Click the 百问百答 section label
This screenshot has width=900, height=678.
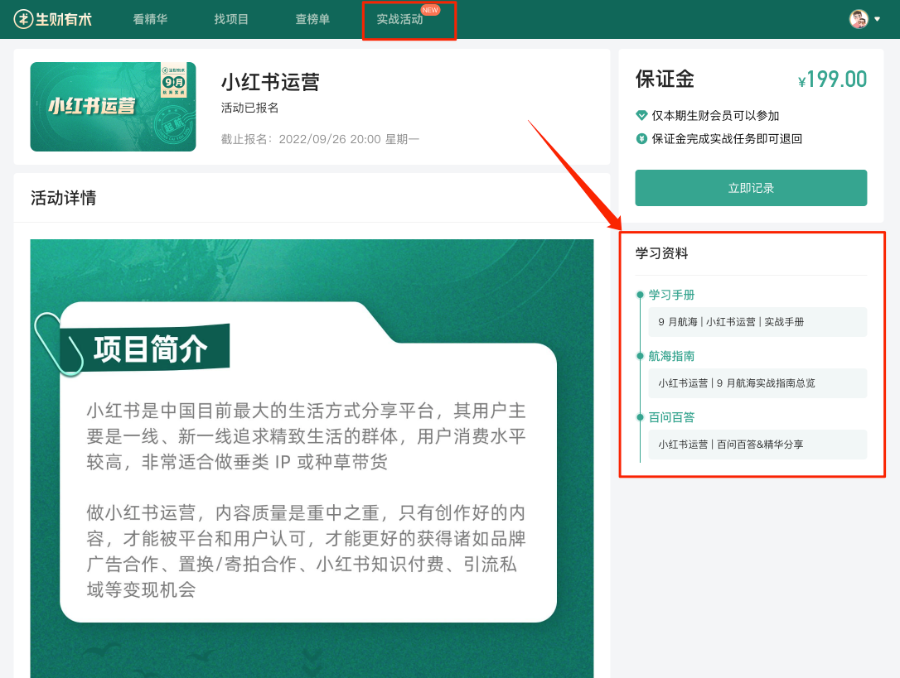coord(672,417)
